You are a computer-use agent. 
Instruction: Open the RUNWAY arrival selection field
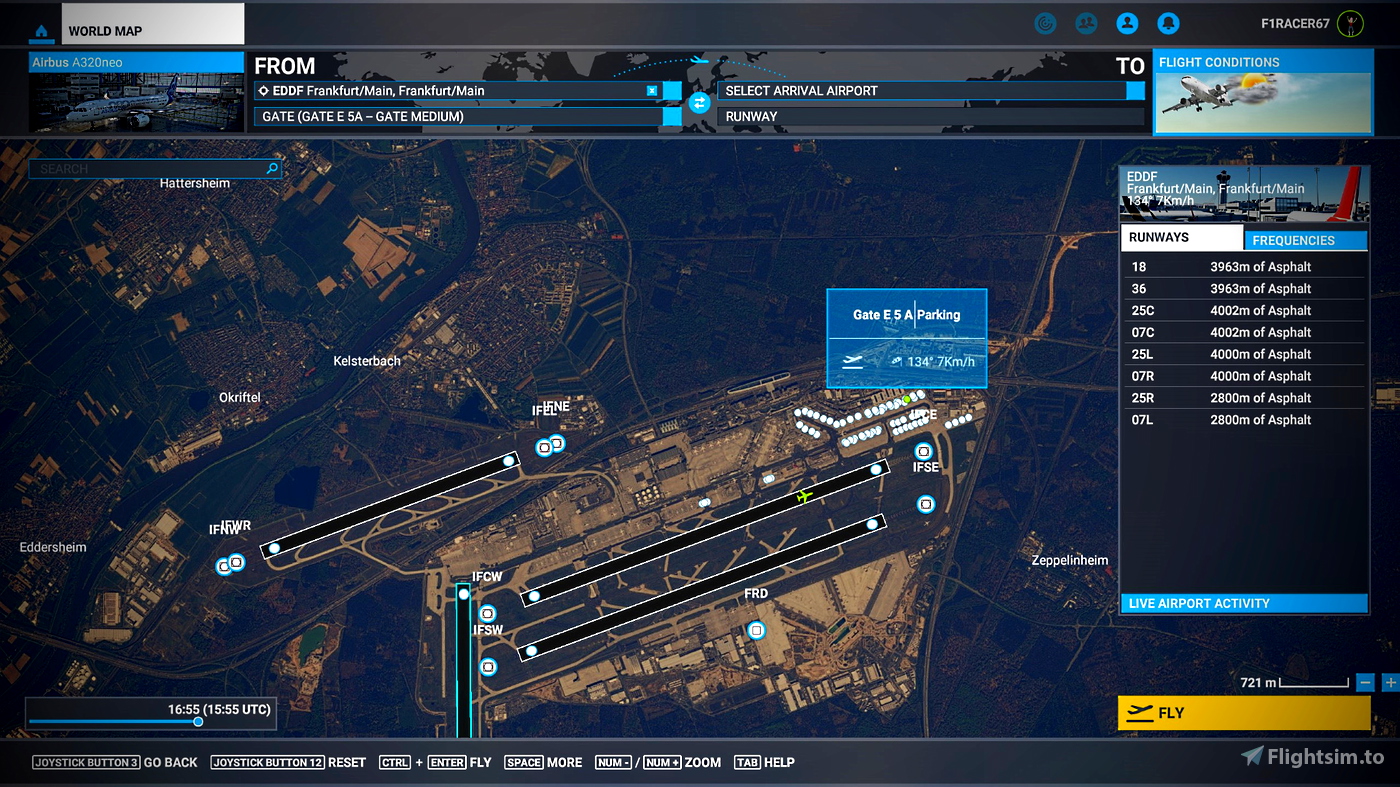[x=930, y=116]
